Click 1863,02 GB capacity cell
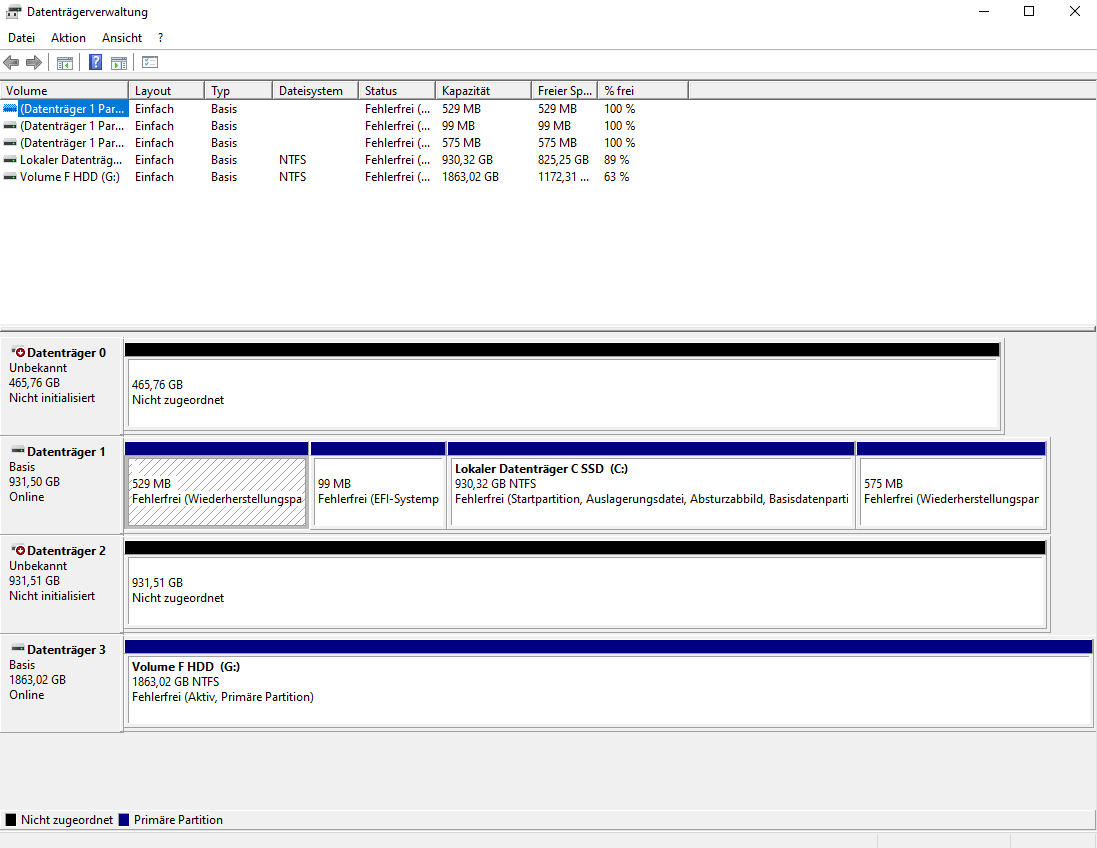 (470, 177)
